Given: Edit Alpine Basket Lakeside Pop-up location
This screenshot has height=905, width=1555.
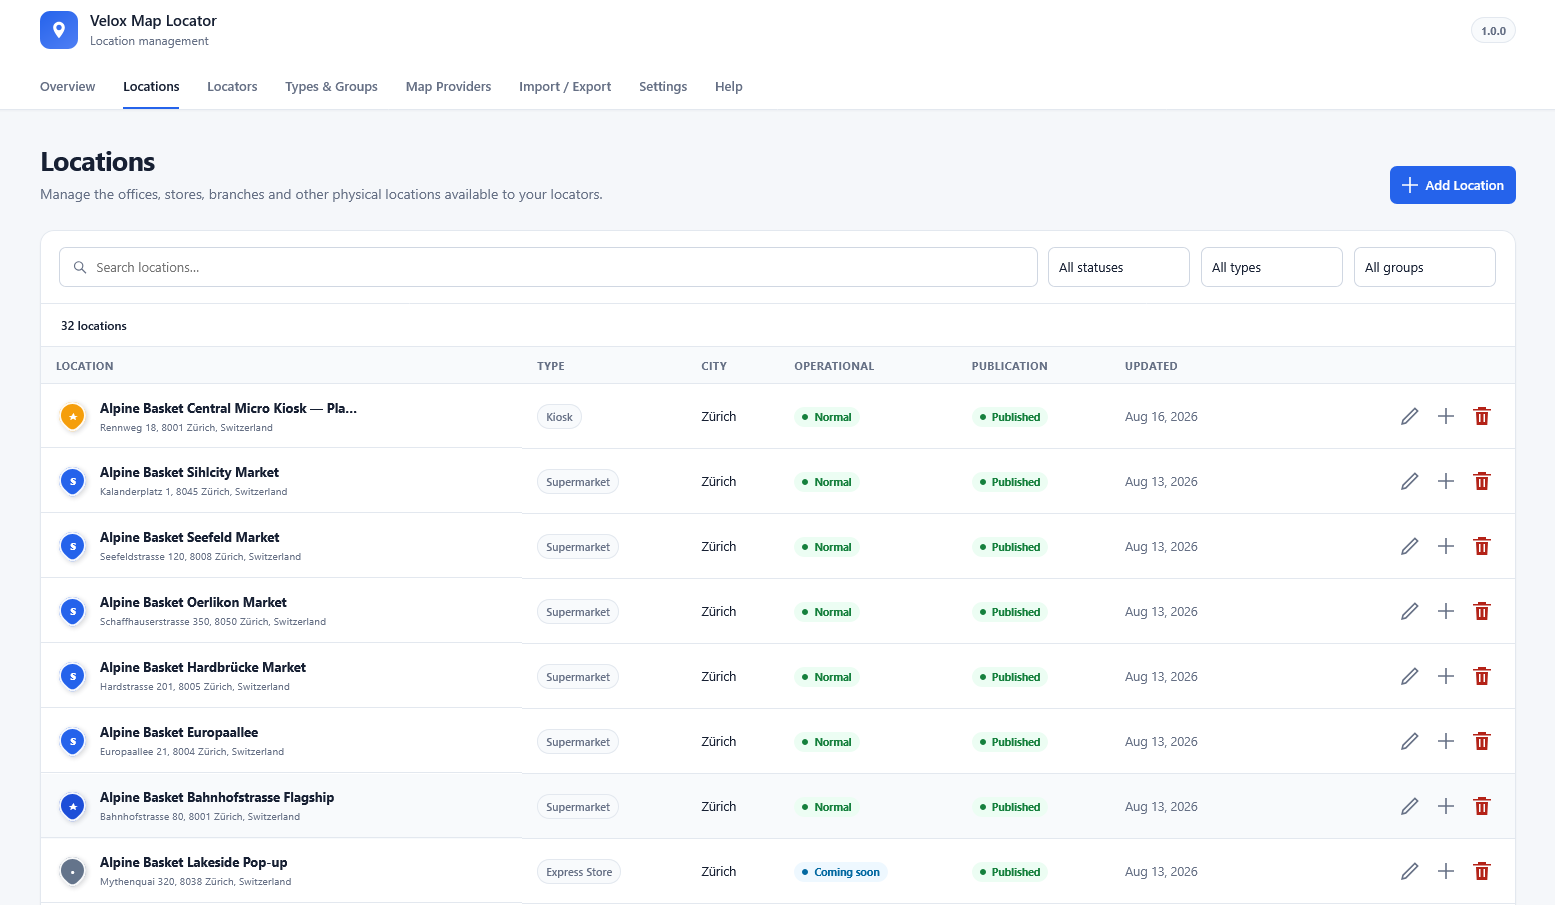Looking at the screenshot, I should [1410, 871].
